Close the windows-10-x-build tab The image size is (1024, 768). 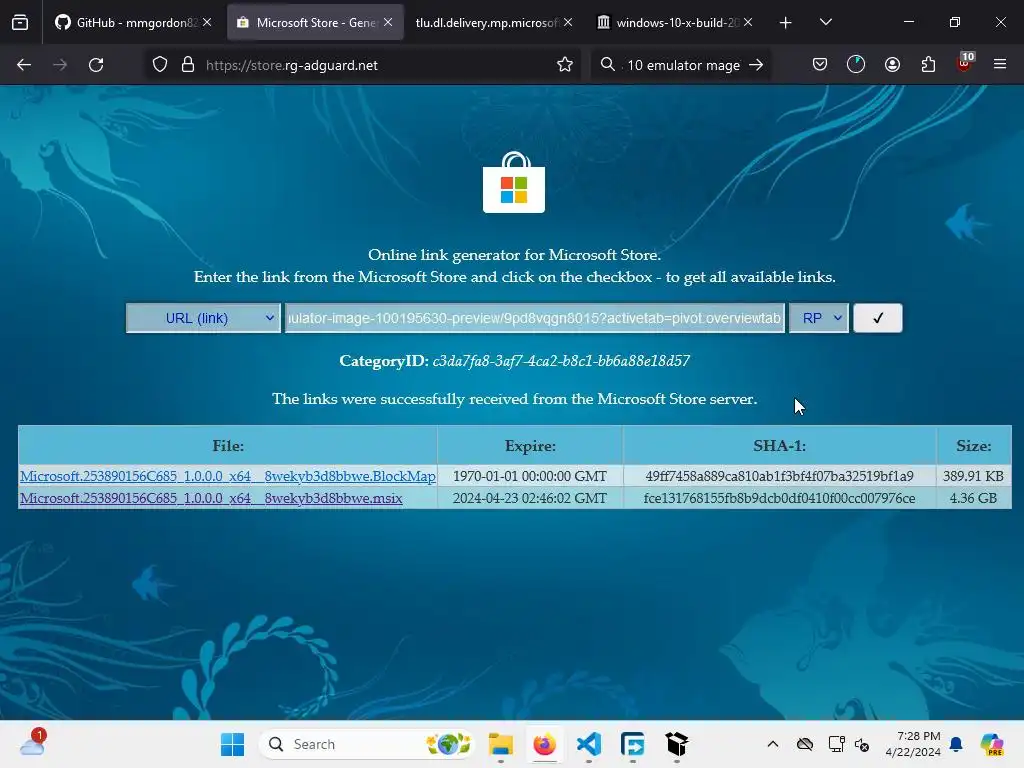[x=748, y=22]
